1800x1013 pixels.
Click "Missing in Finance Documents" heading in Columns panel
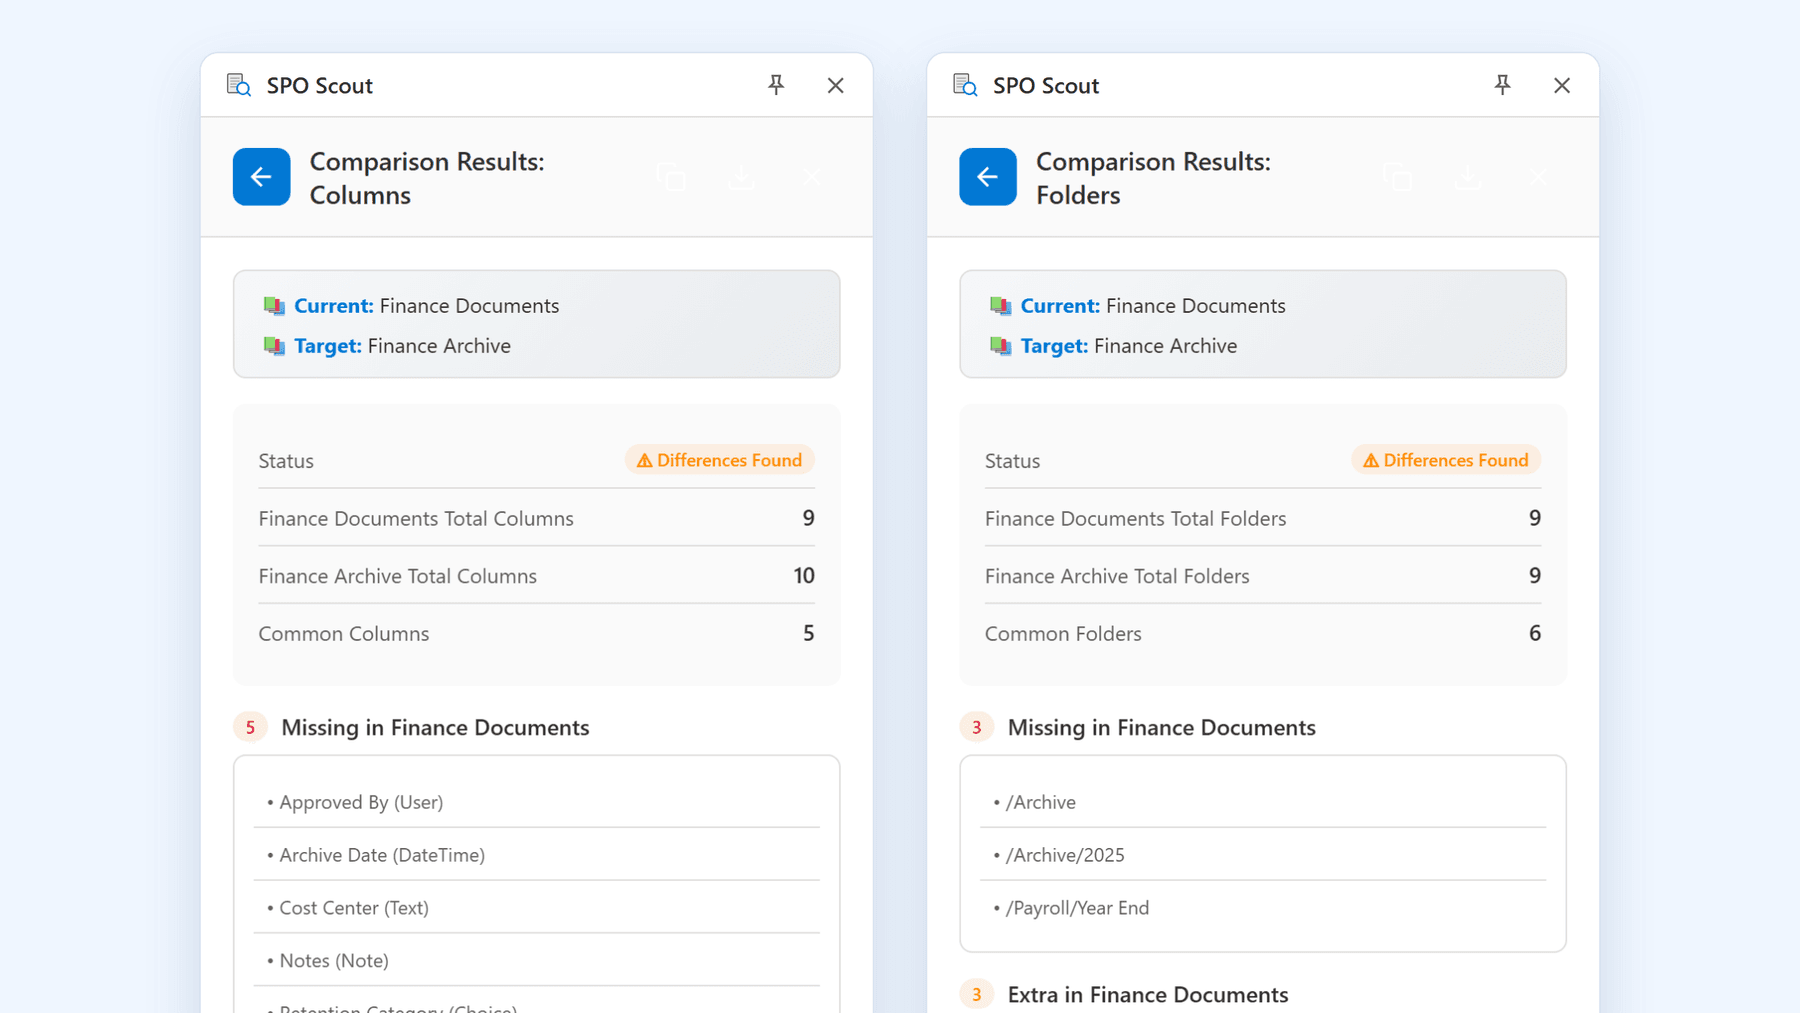point(435,727)
